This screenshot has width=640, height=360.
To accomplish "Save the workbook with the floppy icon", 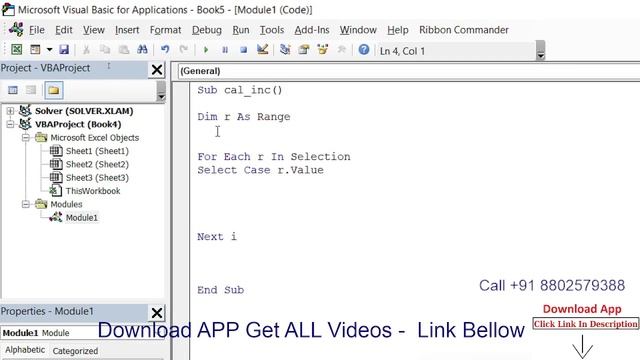I will (64, 50).
